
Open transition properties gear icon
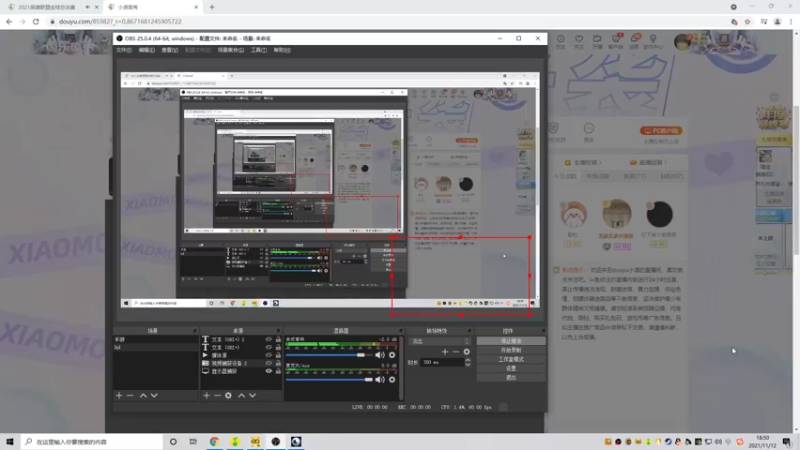click(466, 352)
